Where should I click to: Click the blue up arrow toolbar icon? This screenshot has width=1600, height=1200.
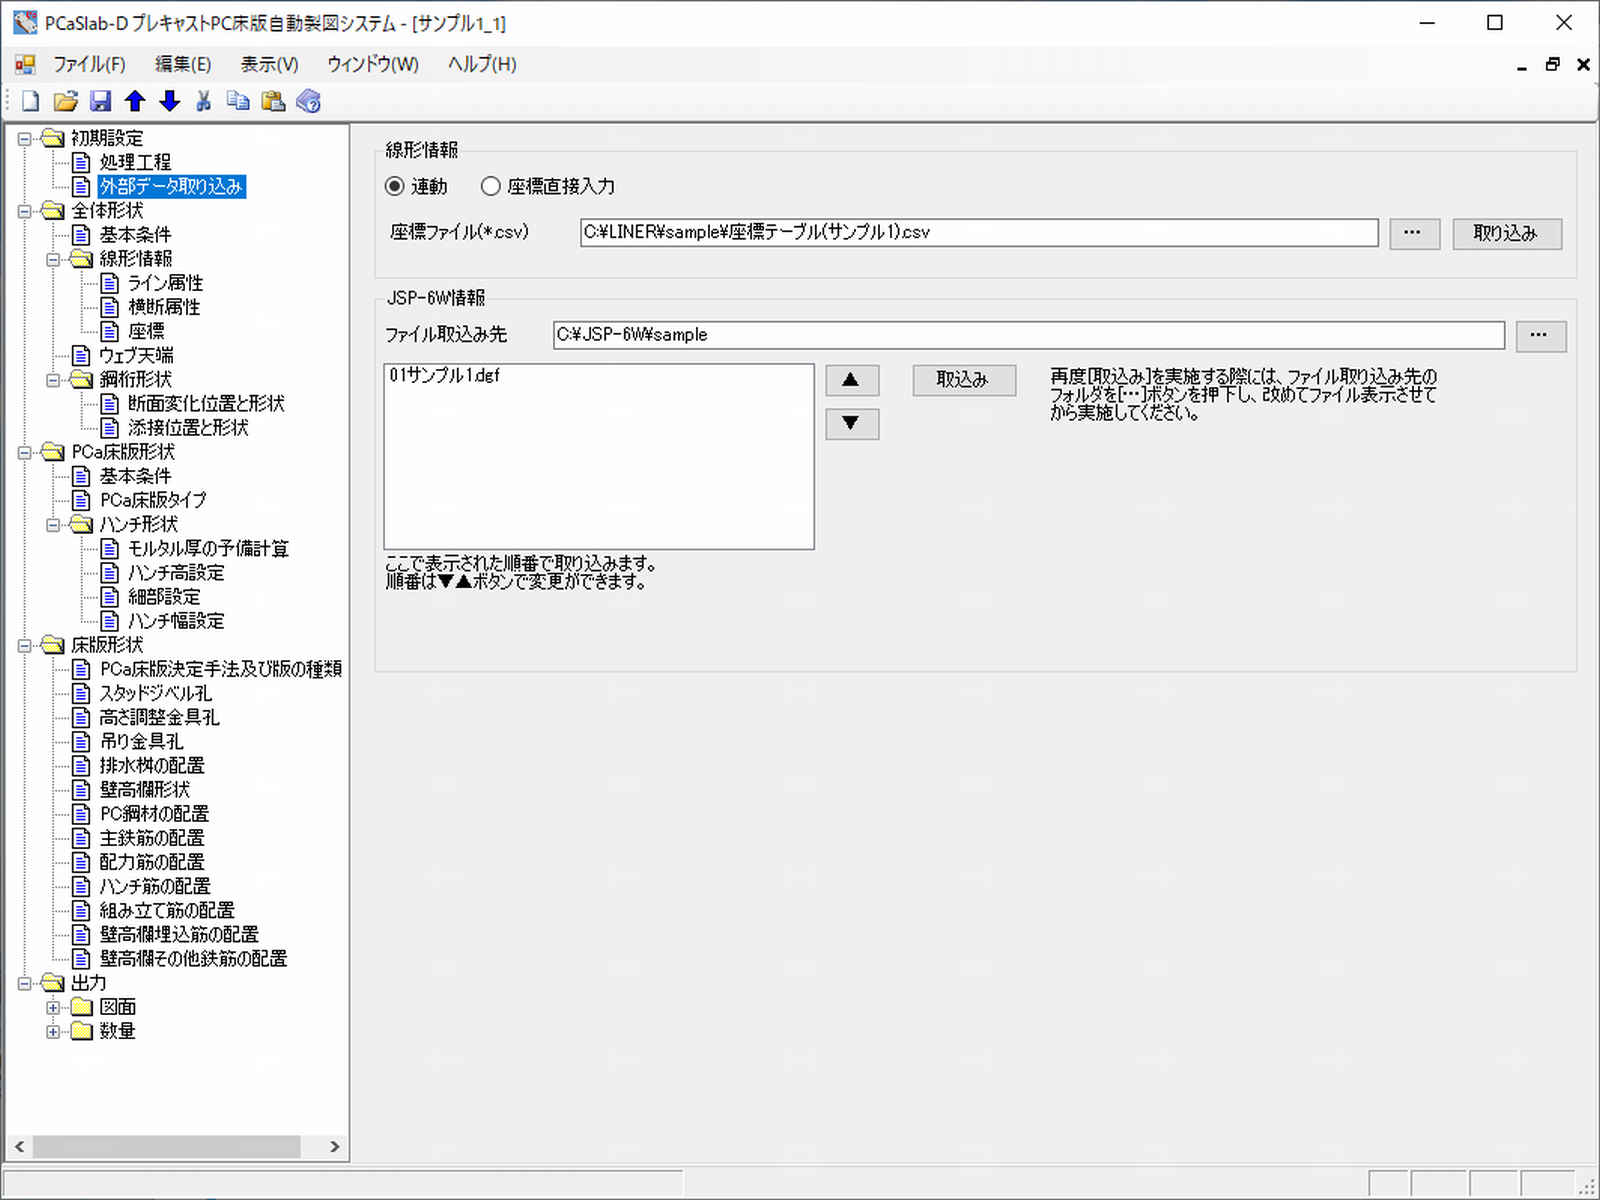(135, 101)
